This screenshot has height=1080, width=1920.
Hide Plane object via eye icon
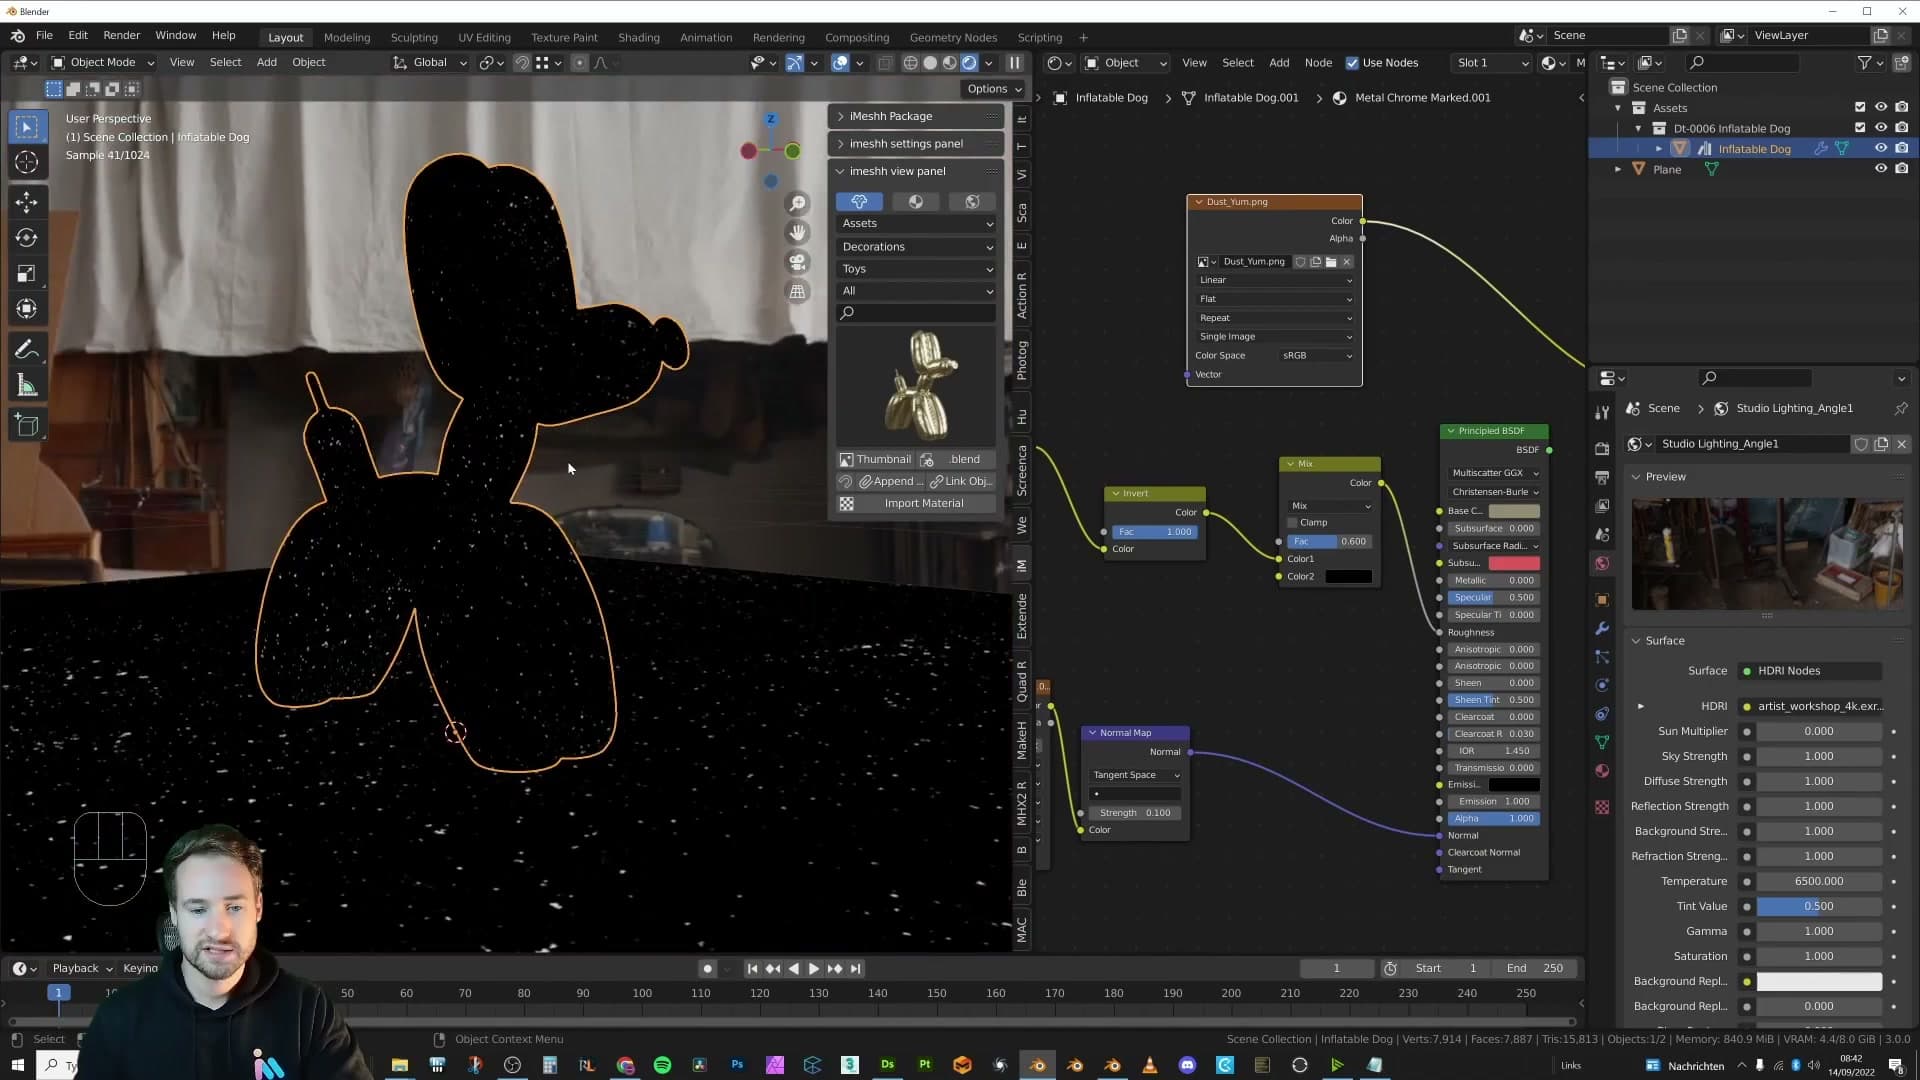1880,169
